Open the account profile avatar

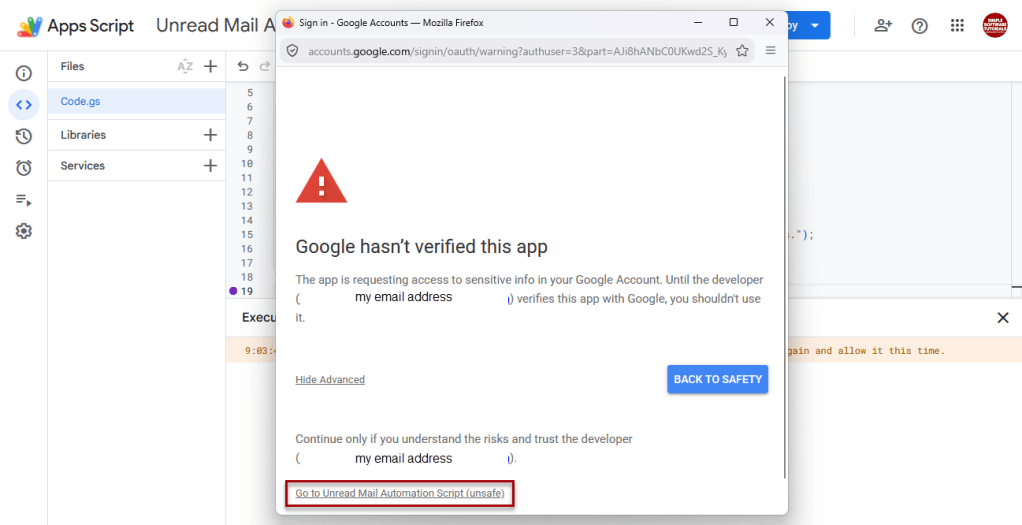point(995,25)
